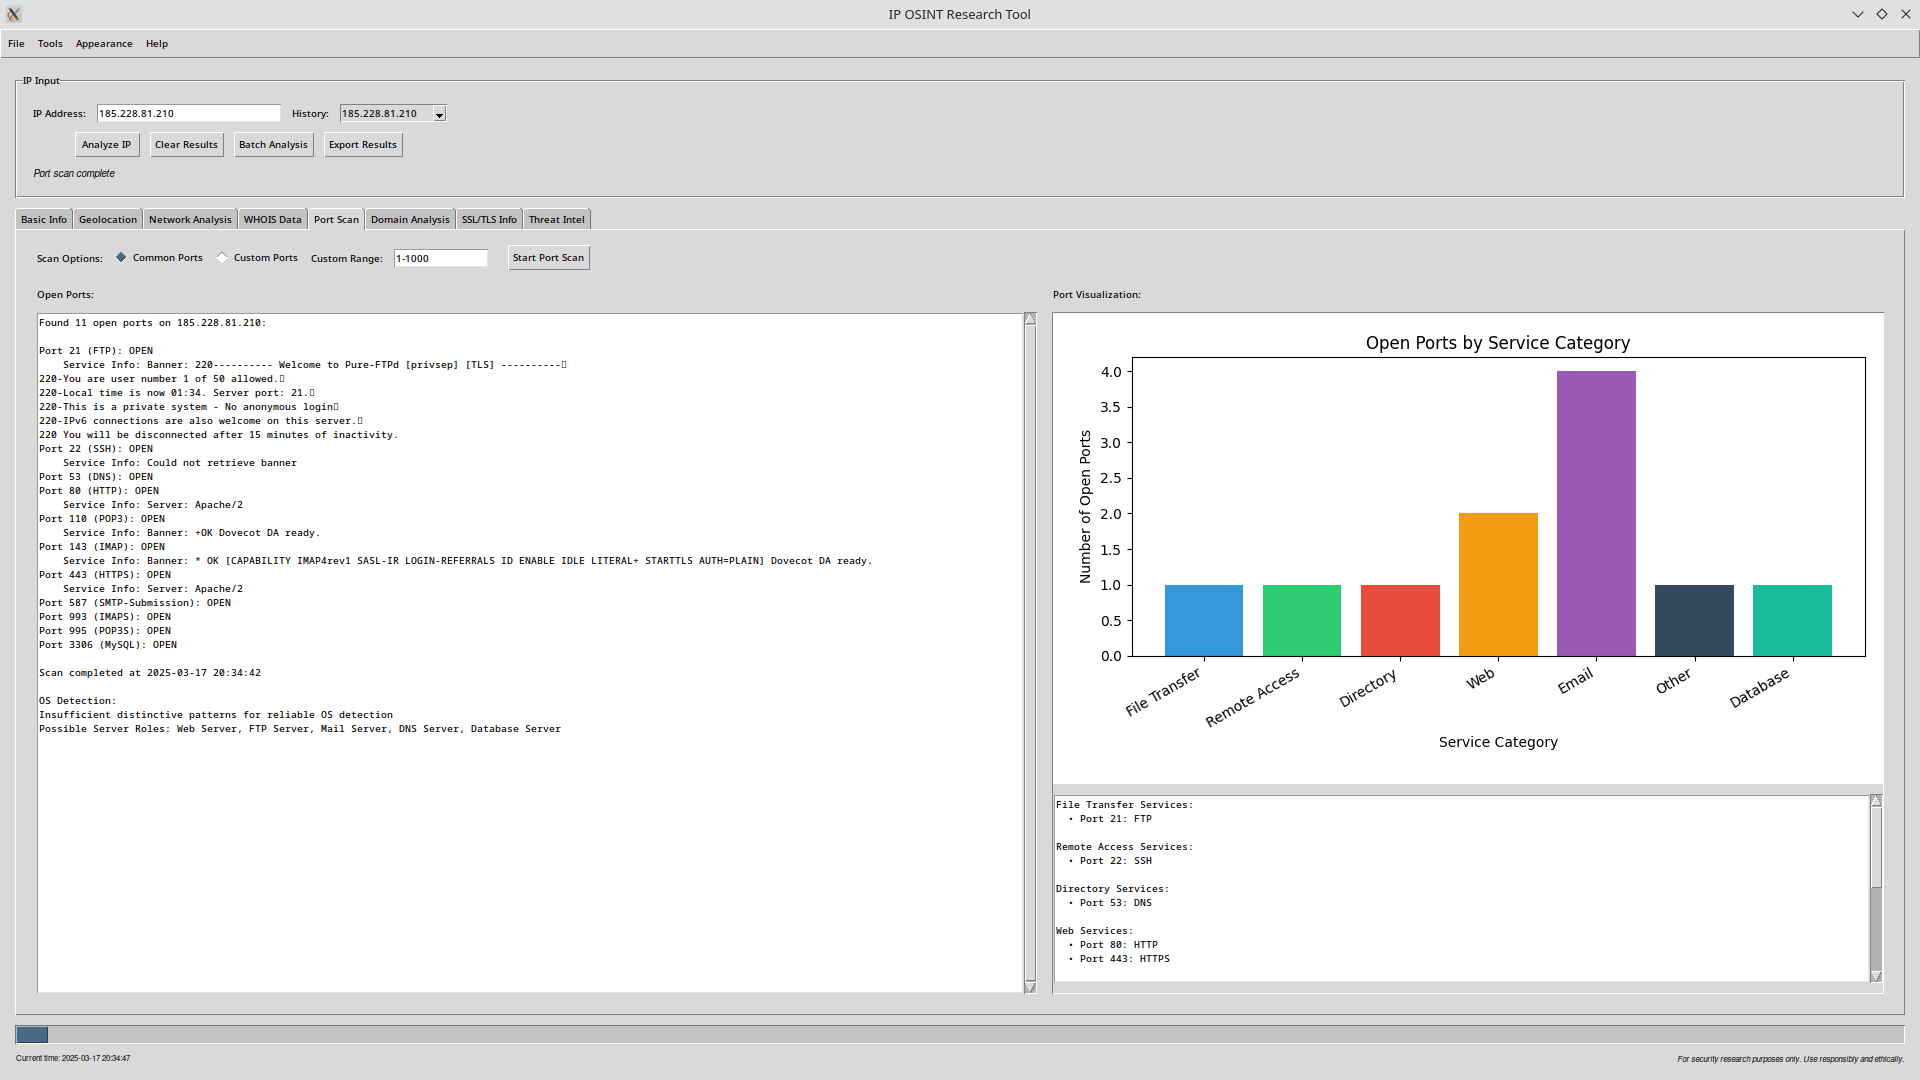The height and width of the screenshot is (1080, 1920).
Task: Open the History combo box field
Action: (385, 114)
